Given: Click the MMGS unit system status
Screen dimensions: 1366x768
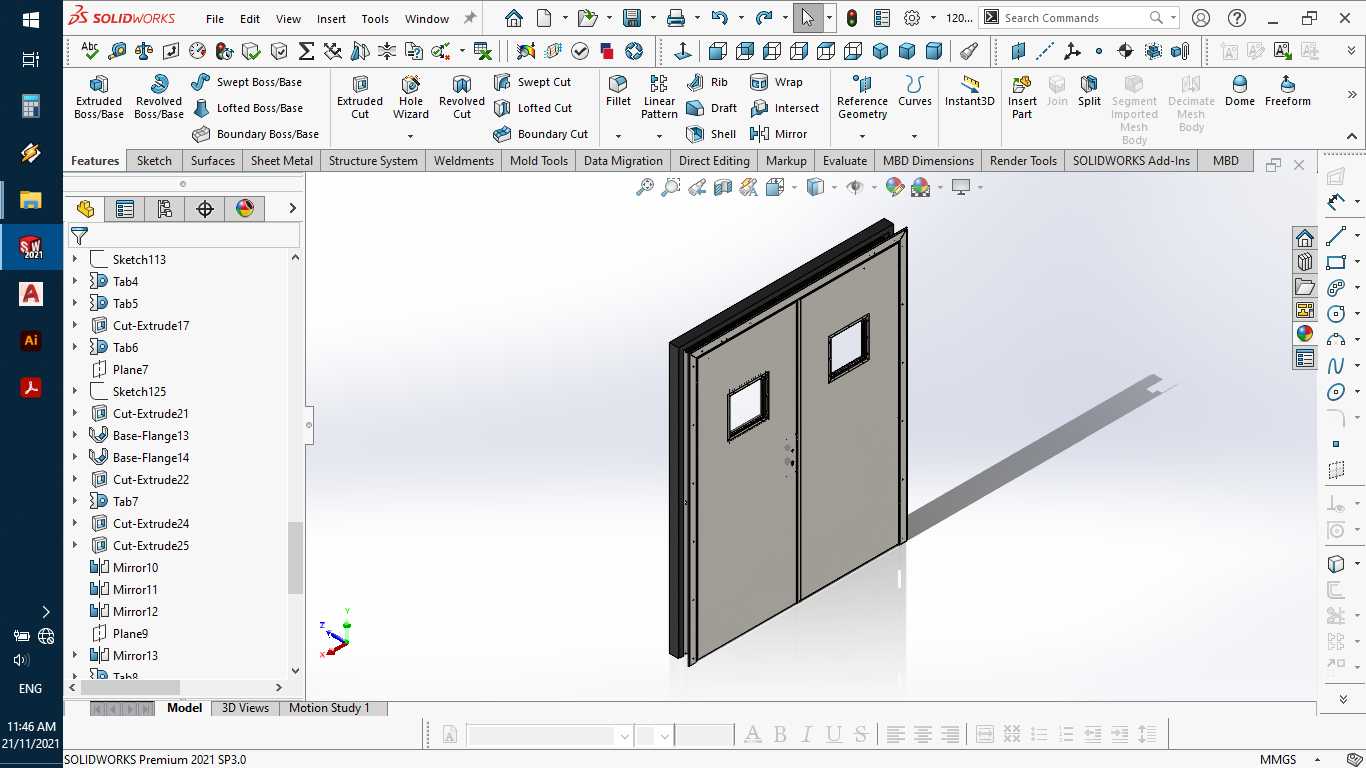Looking at the screenshot, I should 1278,760.
